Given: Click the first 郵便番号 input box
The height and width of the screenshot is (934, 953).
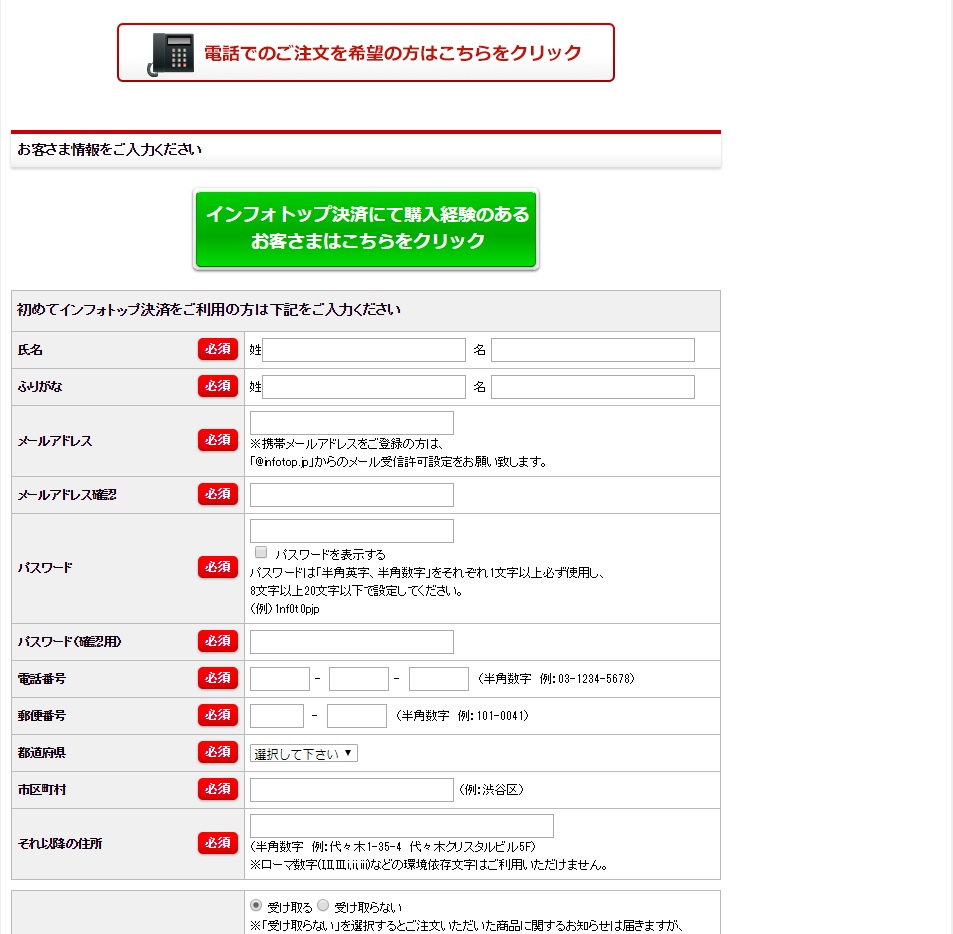Looking at the screenshot, I should (x=277, y=716).
